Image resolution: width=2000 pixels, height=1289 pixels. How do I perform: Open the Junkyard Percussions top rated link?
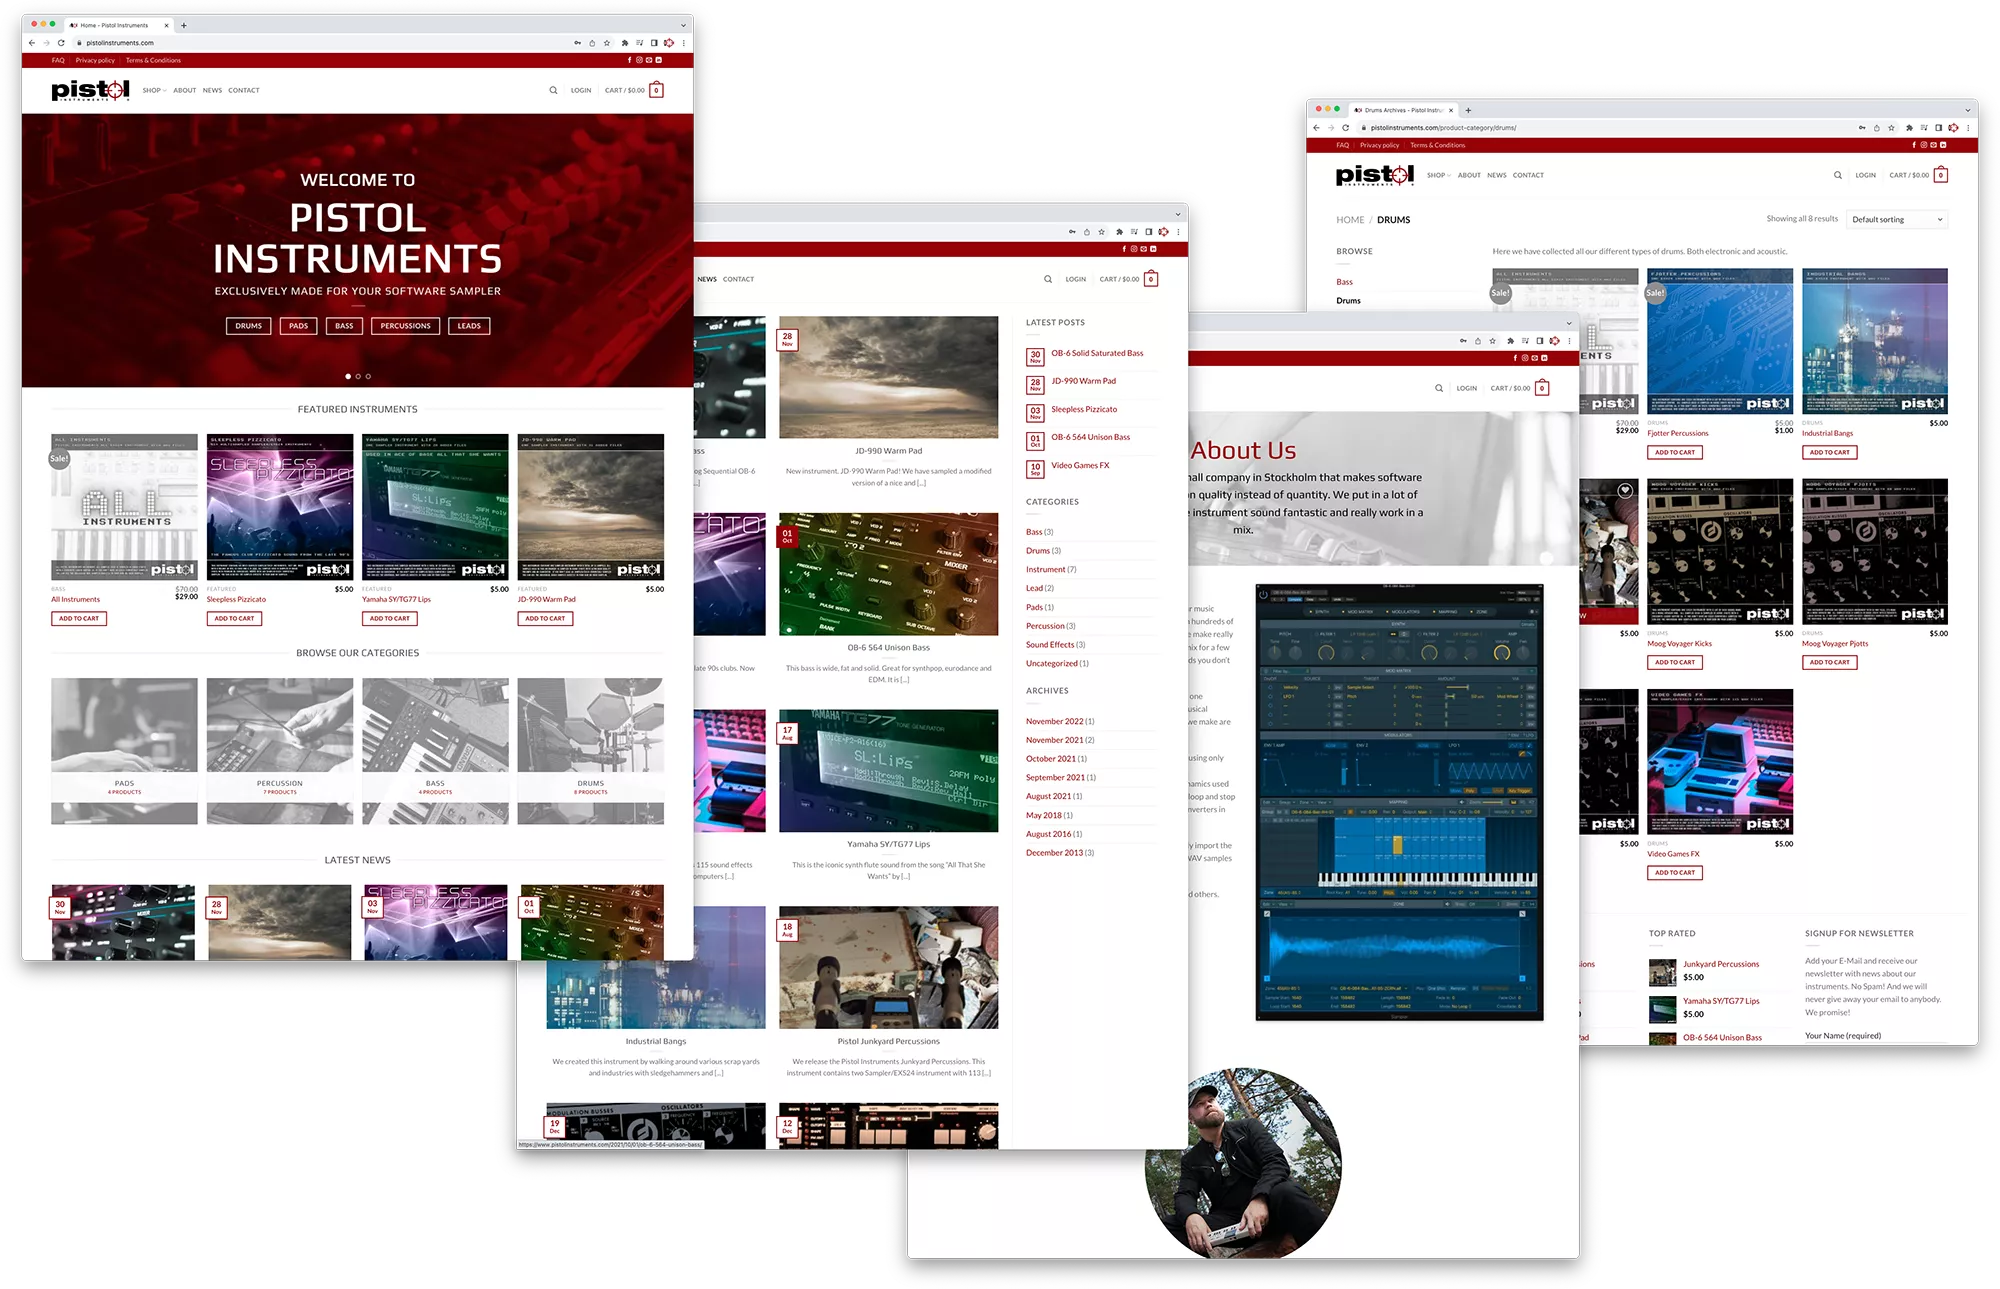pyautogui.click(x=1721, y=964)
